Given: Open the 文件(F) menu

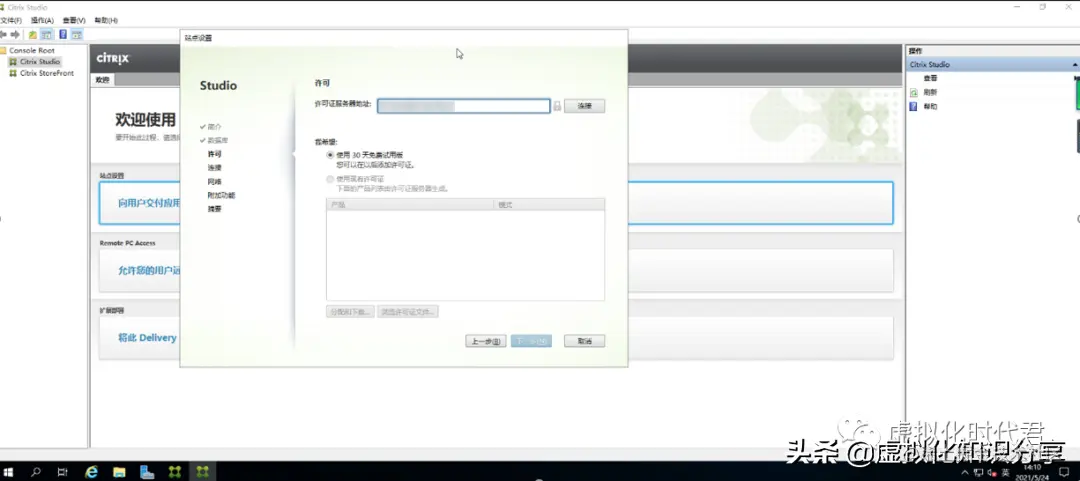Looking at the screenshot, I should point(11,21).
